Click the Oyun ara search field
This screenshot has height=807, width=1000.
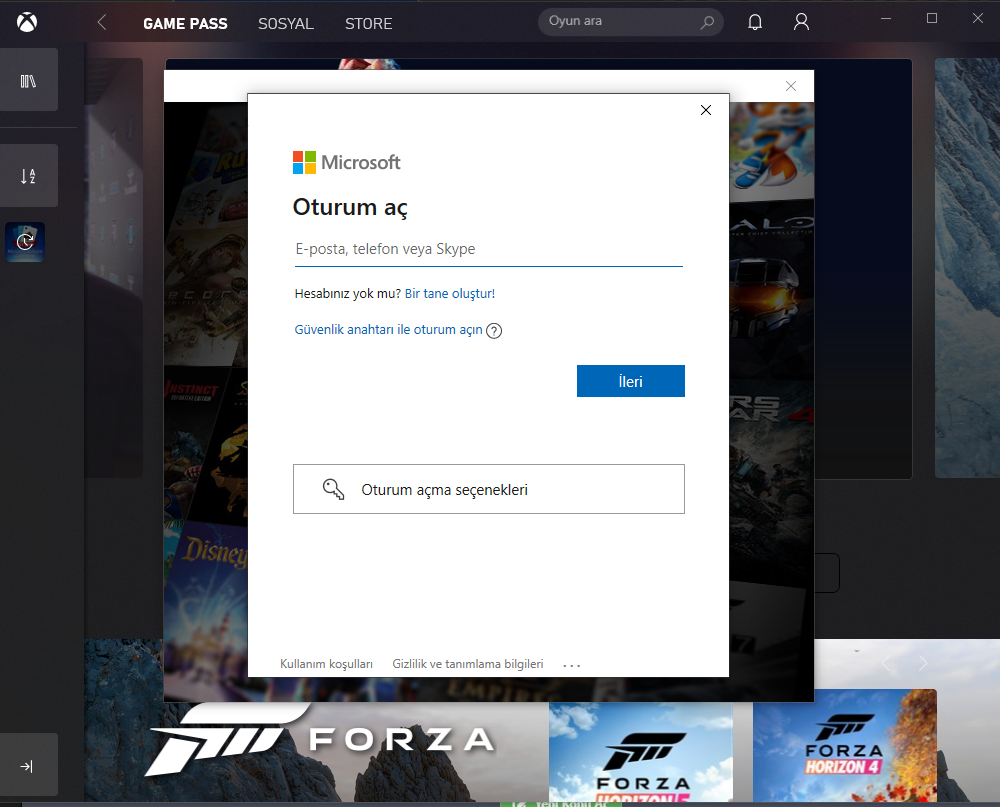click(x=630, y=22)
